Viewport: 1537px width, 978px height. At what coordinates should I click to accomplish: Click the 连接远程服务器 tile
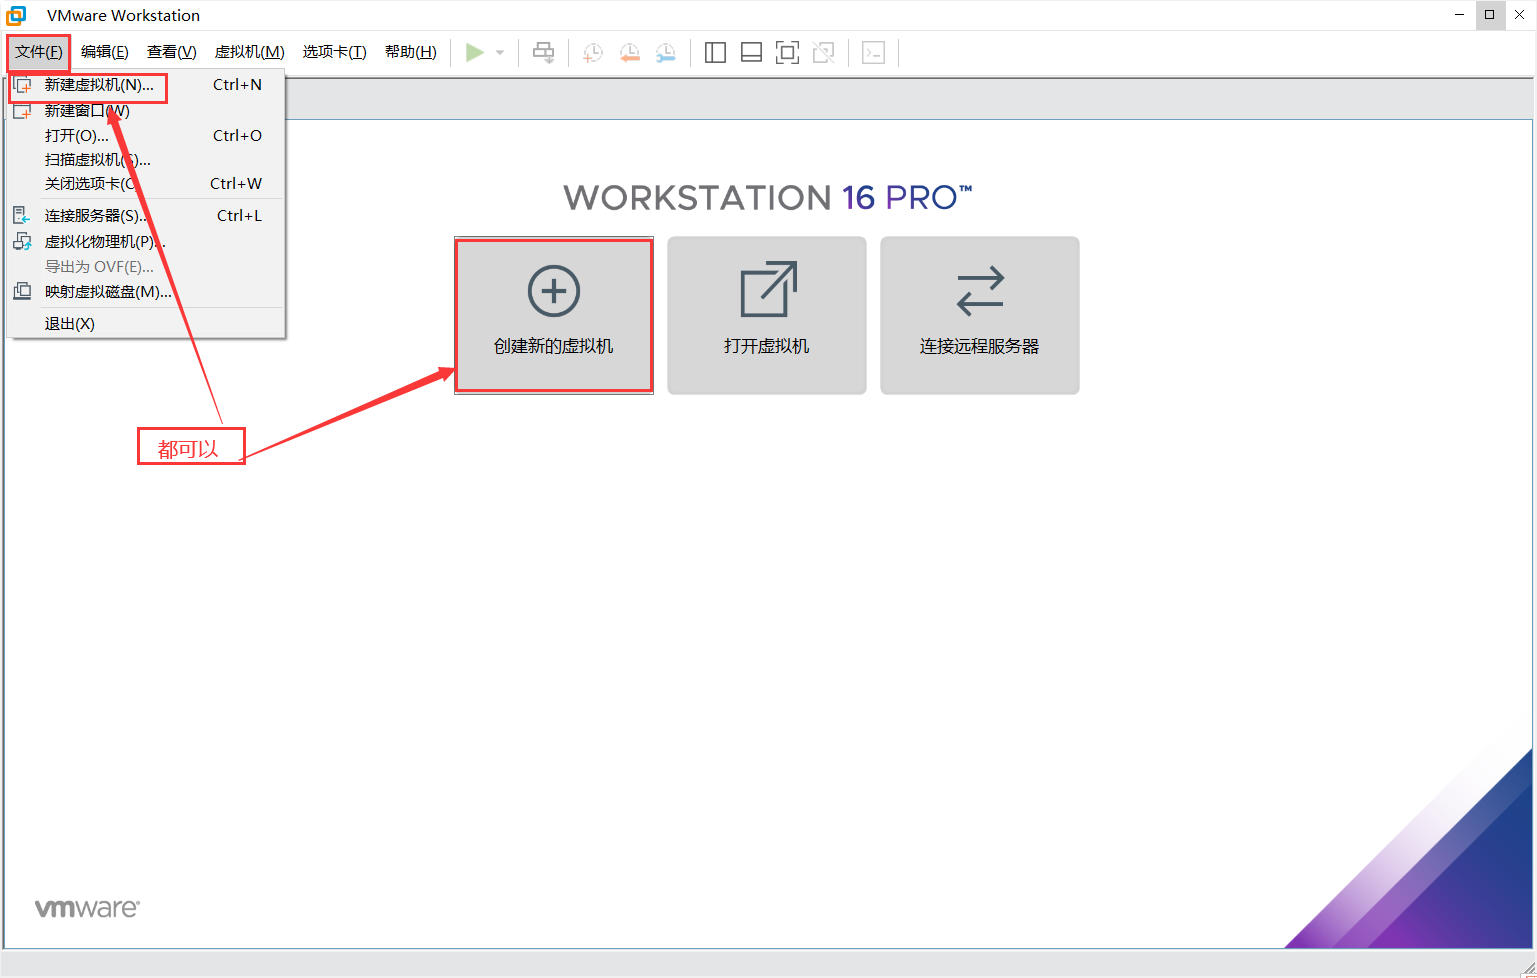pyautogui.click(x=980, y=315)
